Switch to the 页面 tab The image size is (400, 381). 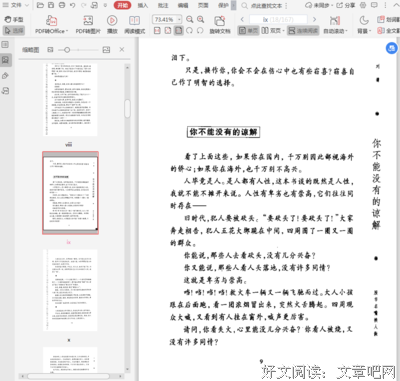tap(203, 5)
